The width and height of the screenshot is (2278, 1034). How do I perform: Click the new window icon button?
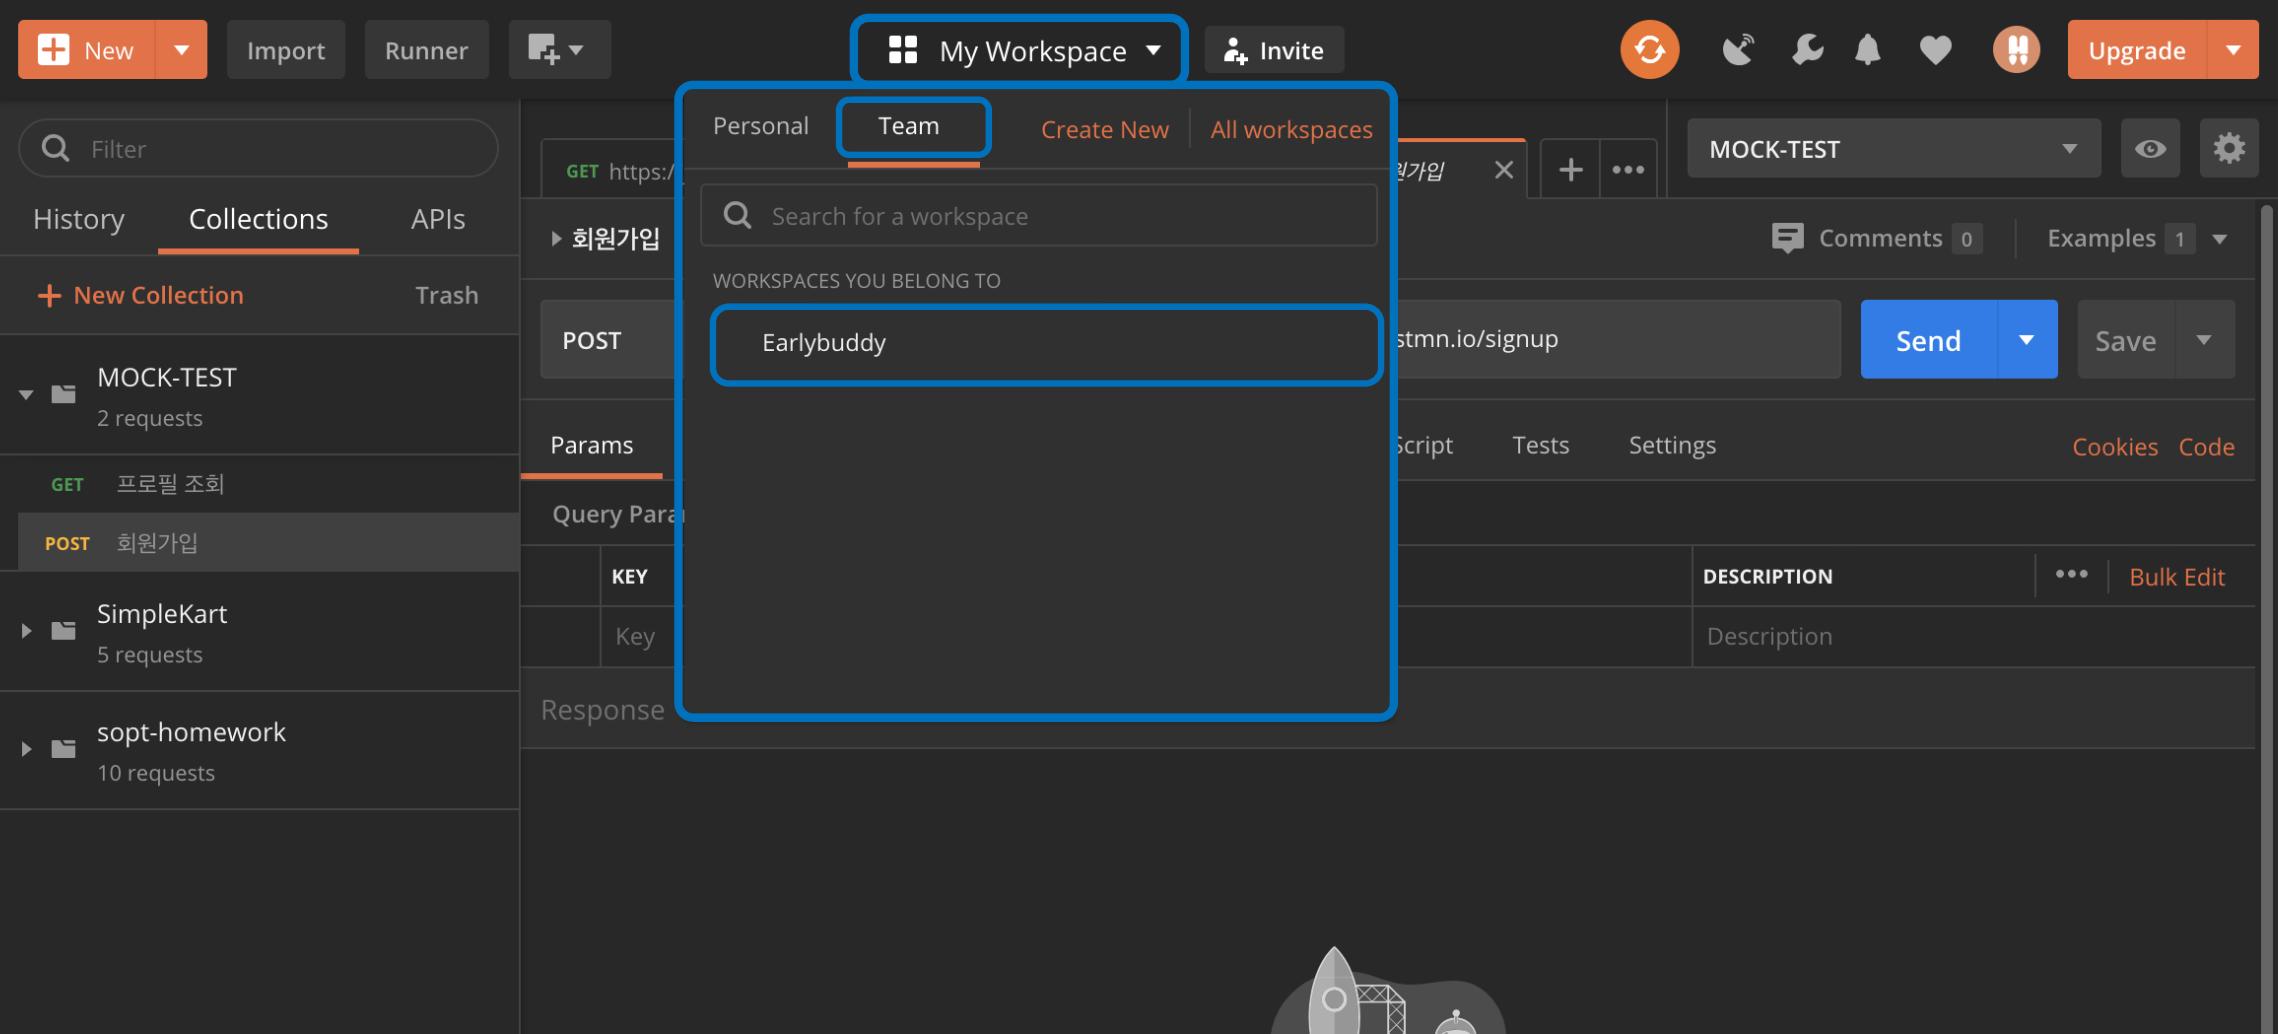pos(559,49)
